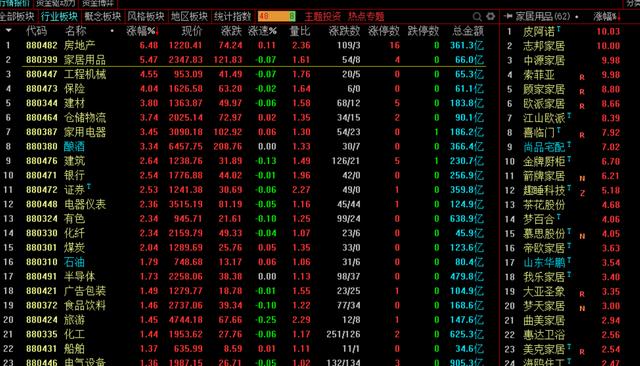Click the R marker beside 索菲亚
640x366 pixels.
pyautogui.click(x=582, y=77)
